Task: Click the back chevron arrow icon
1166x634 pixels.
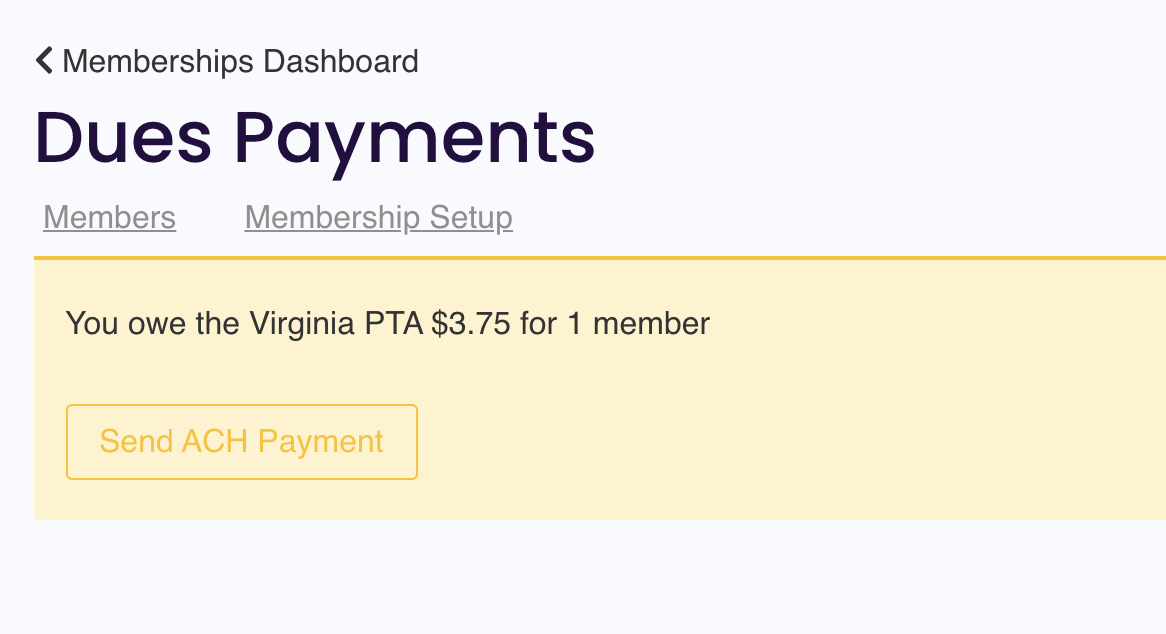Action: tap(44, 61)
